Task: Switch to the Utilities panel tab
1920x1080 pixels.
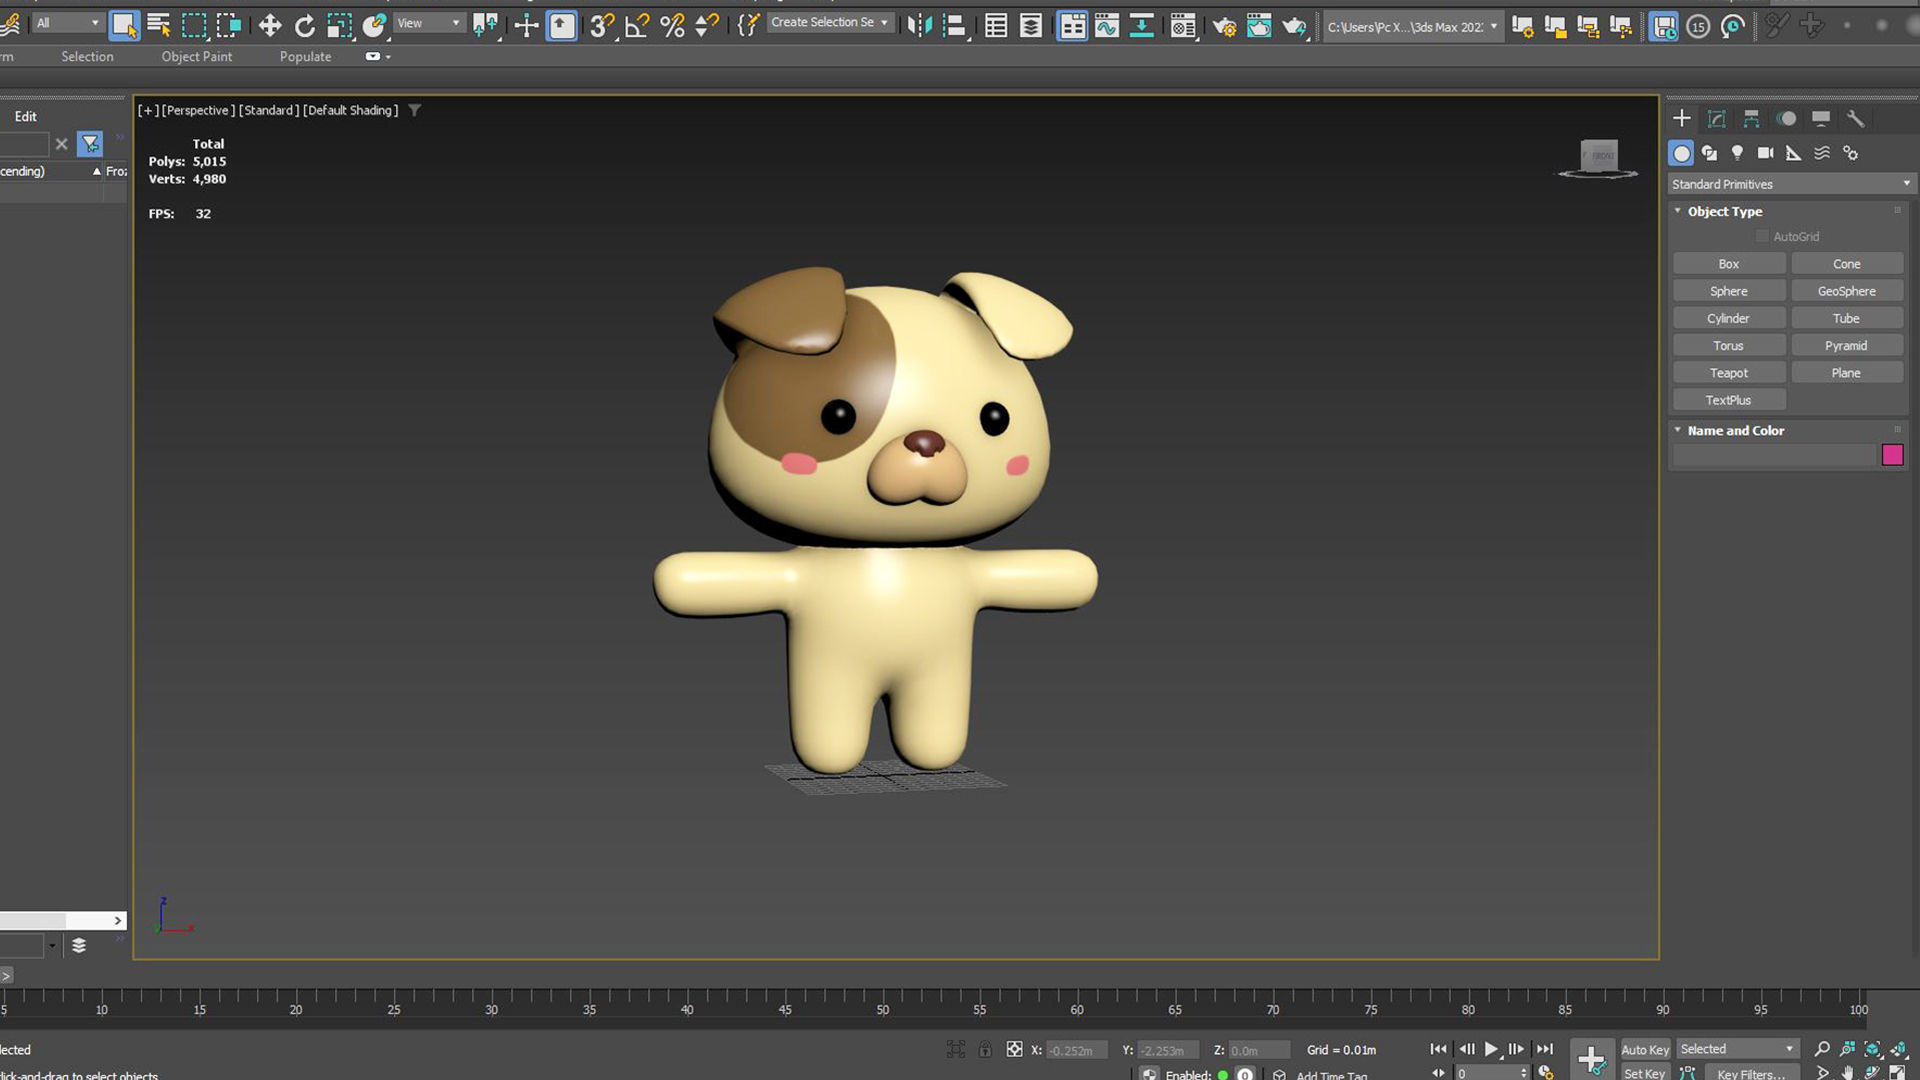Action: (1856, 119)
